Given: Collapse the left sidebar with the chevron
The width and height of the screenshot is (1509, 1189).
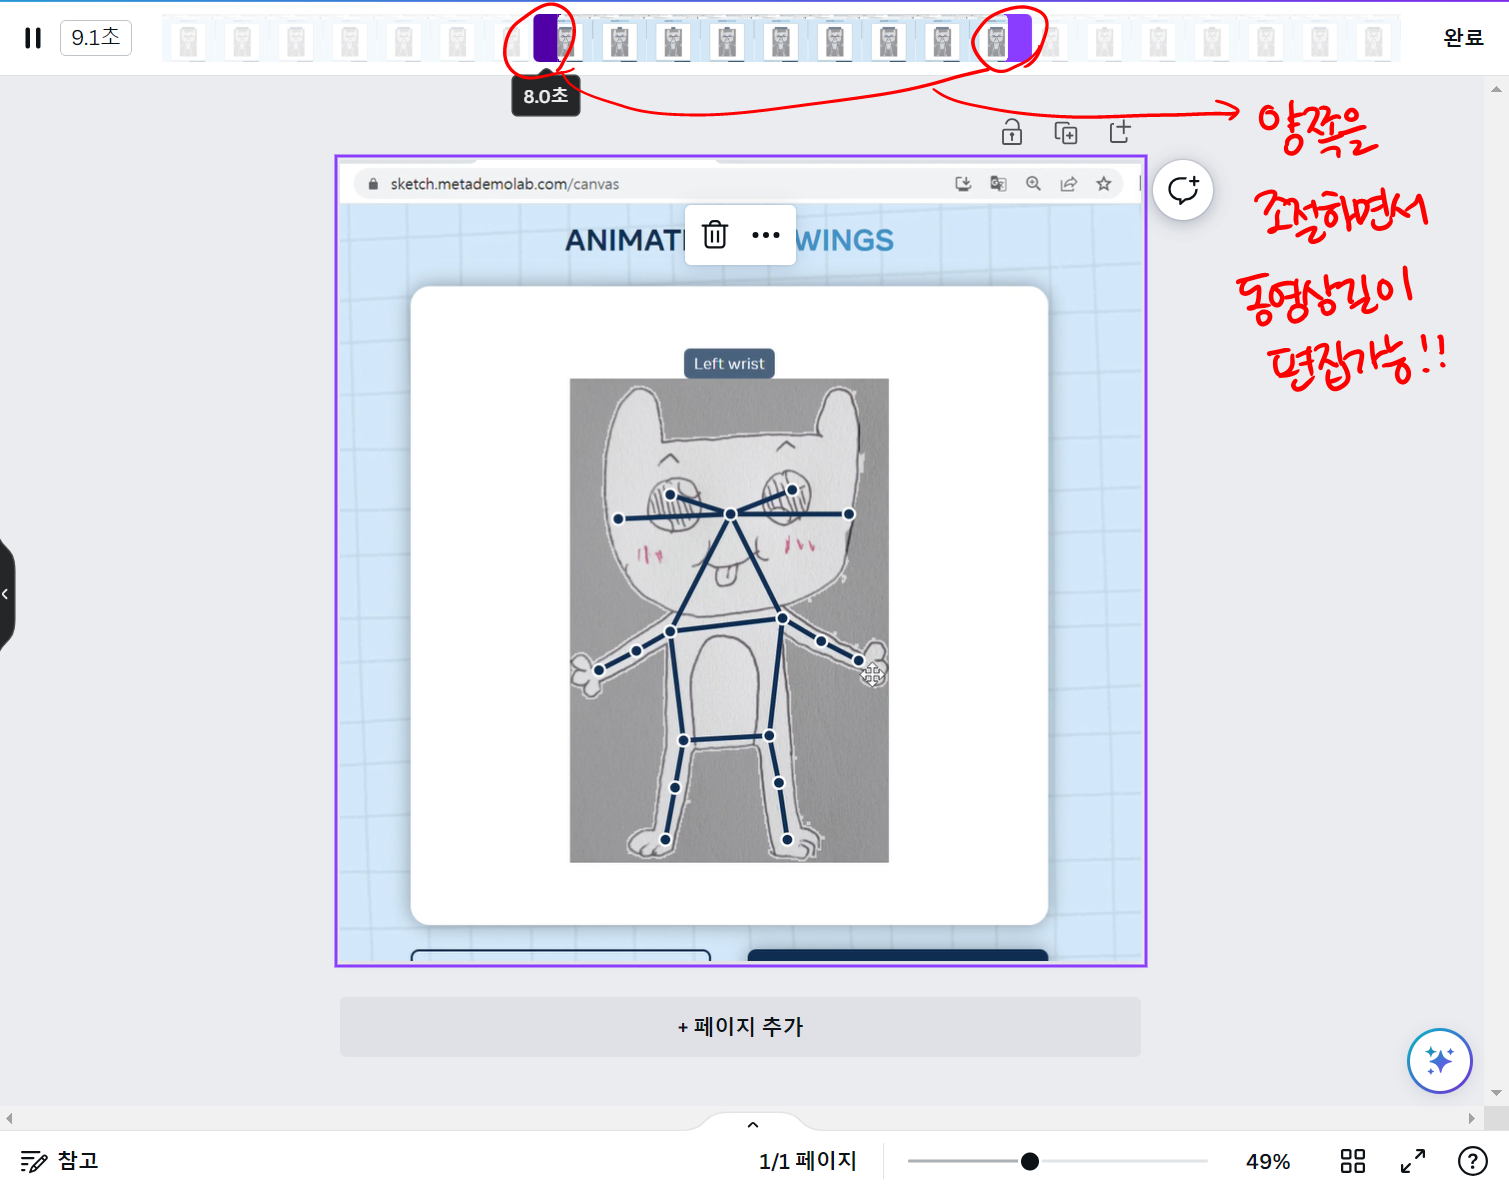Looking at the screenshot, I should 7,593.
